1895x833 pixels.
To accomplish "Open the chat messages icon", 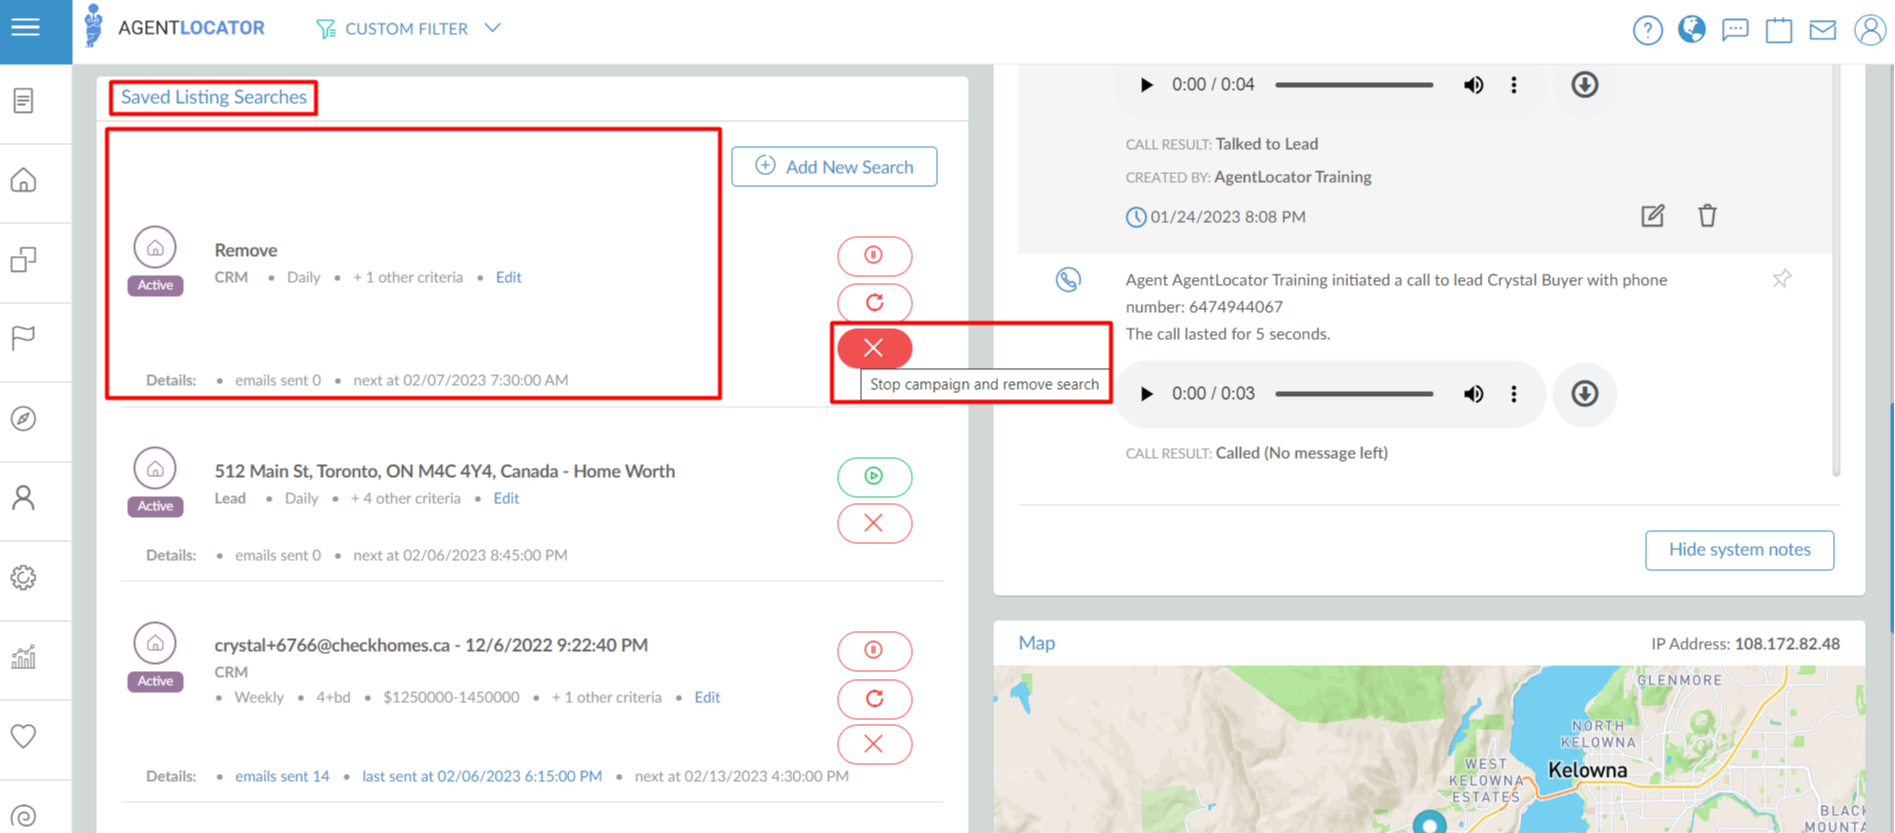I will pos(1735,30).
